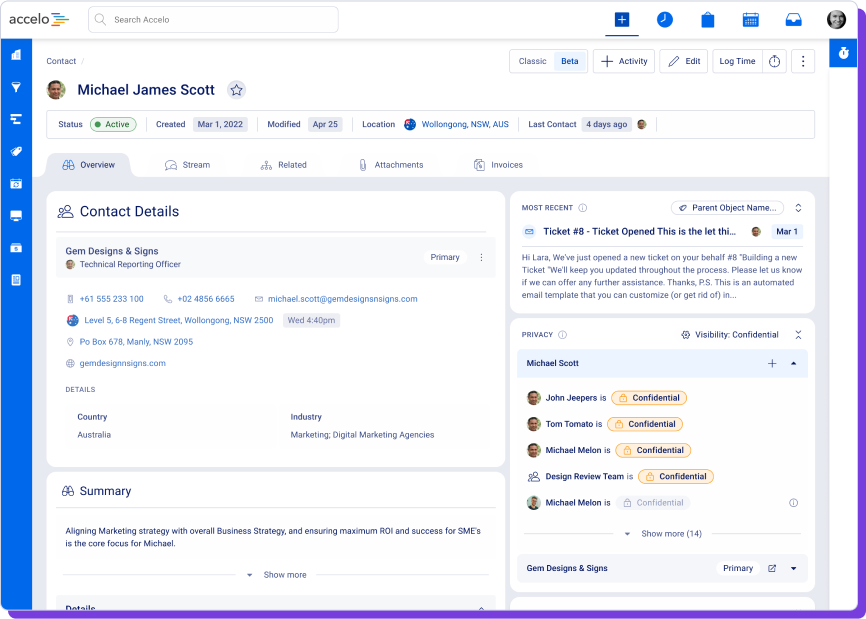
Task: Click the Edit button
Action: (x=684, y=61)
